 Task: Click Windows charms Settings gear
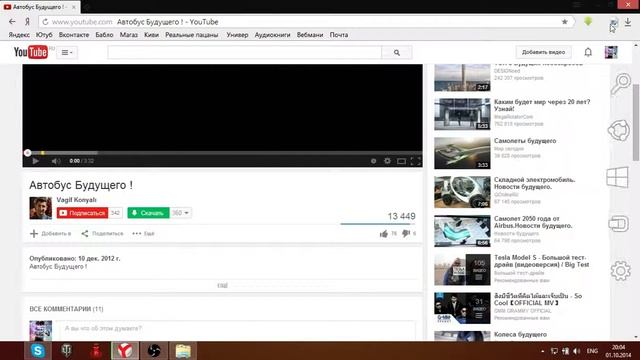[x=620, y=270]
